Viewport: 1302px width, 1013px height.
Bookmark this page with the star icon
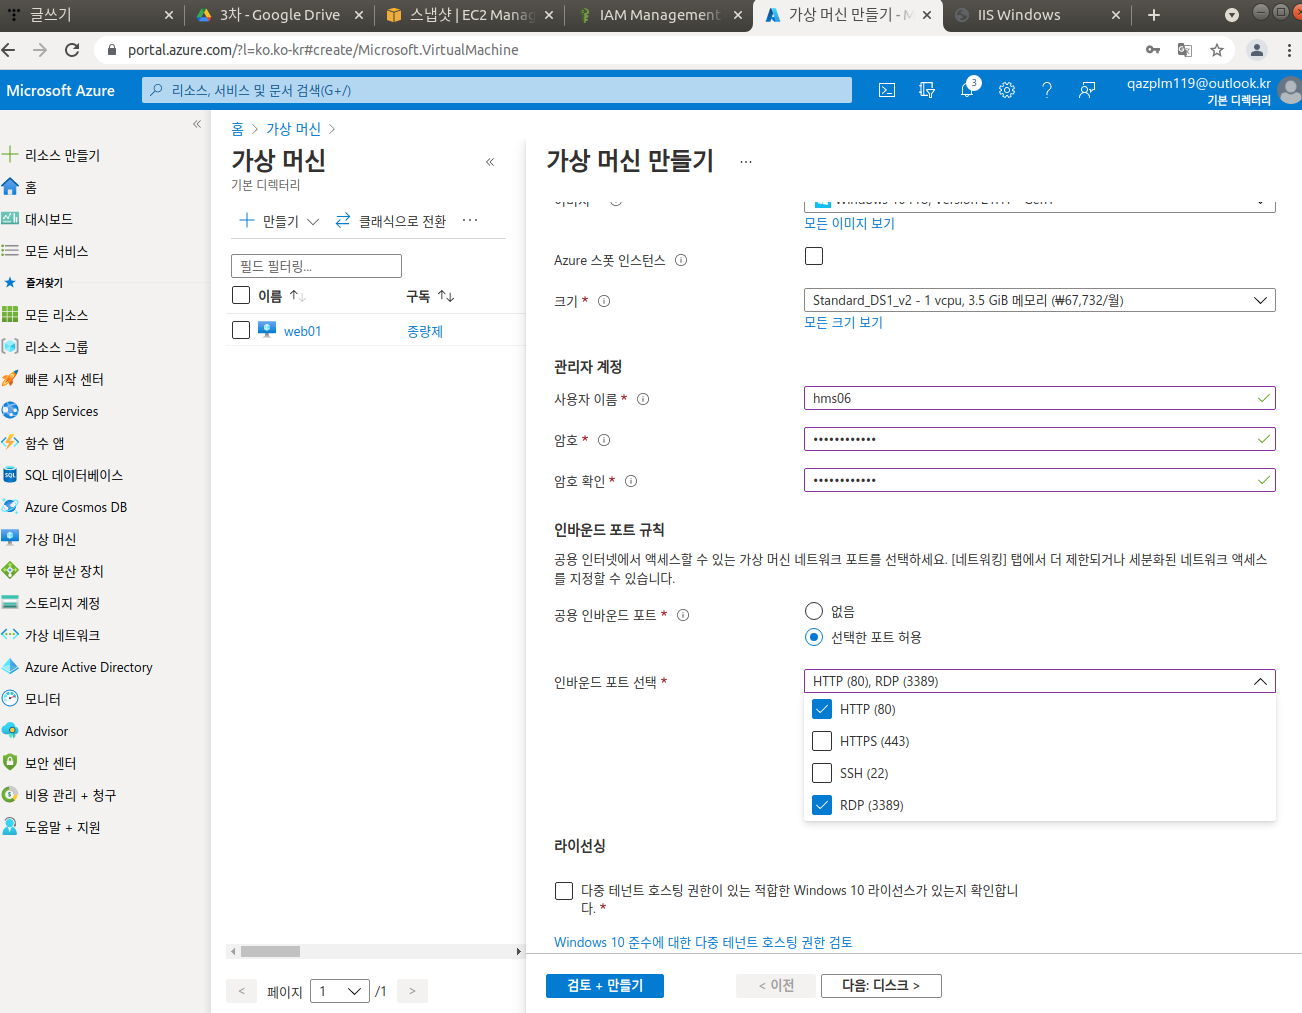[1217, 50]
